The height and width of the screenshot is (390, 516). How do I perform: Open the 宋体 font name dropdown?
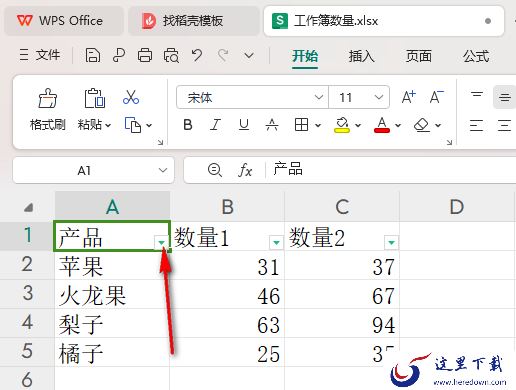click(x=319, y=97)
